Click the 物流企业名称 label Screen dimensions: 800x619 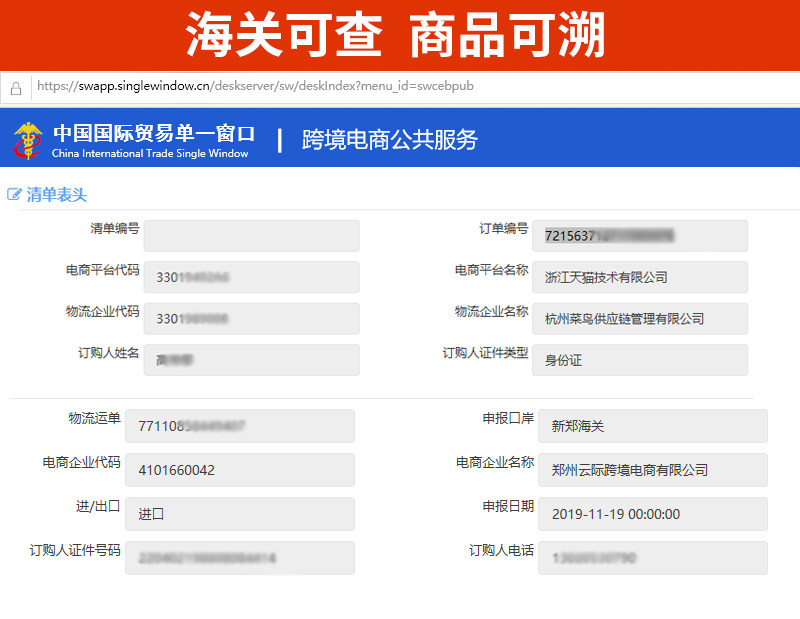point(491,311)
